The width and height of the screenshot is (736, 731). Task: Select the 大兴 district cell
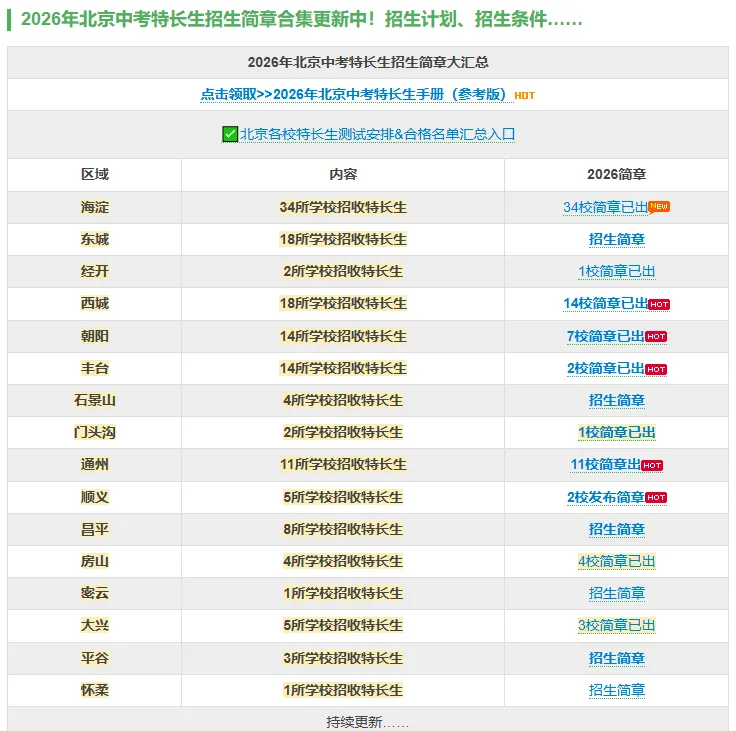[x=94, y=626]
